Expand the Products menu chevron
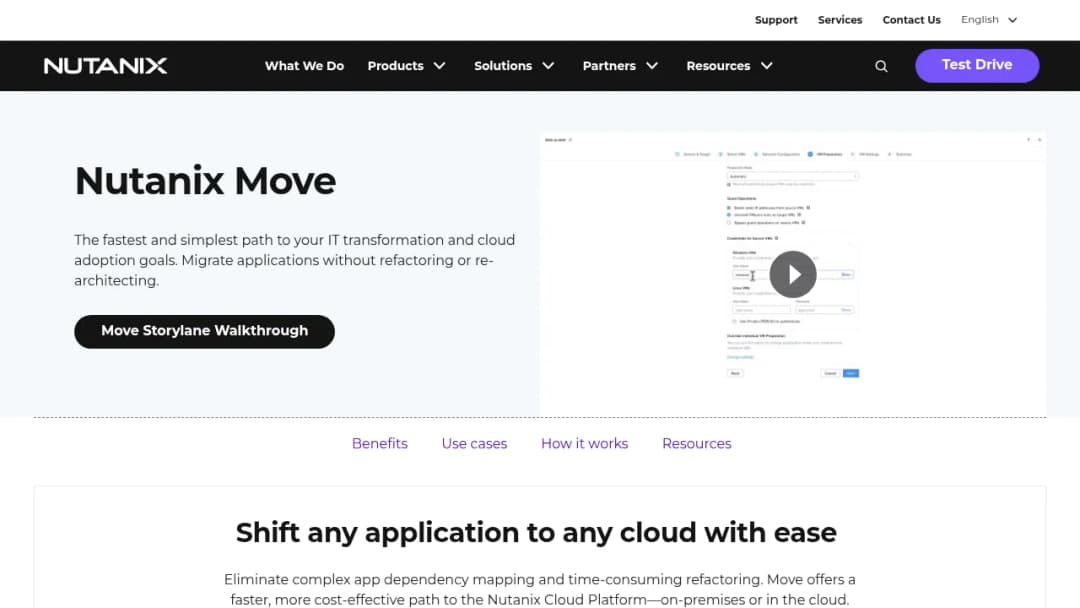 pos(439,65)
